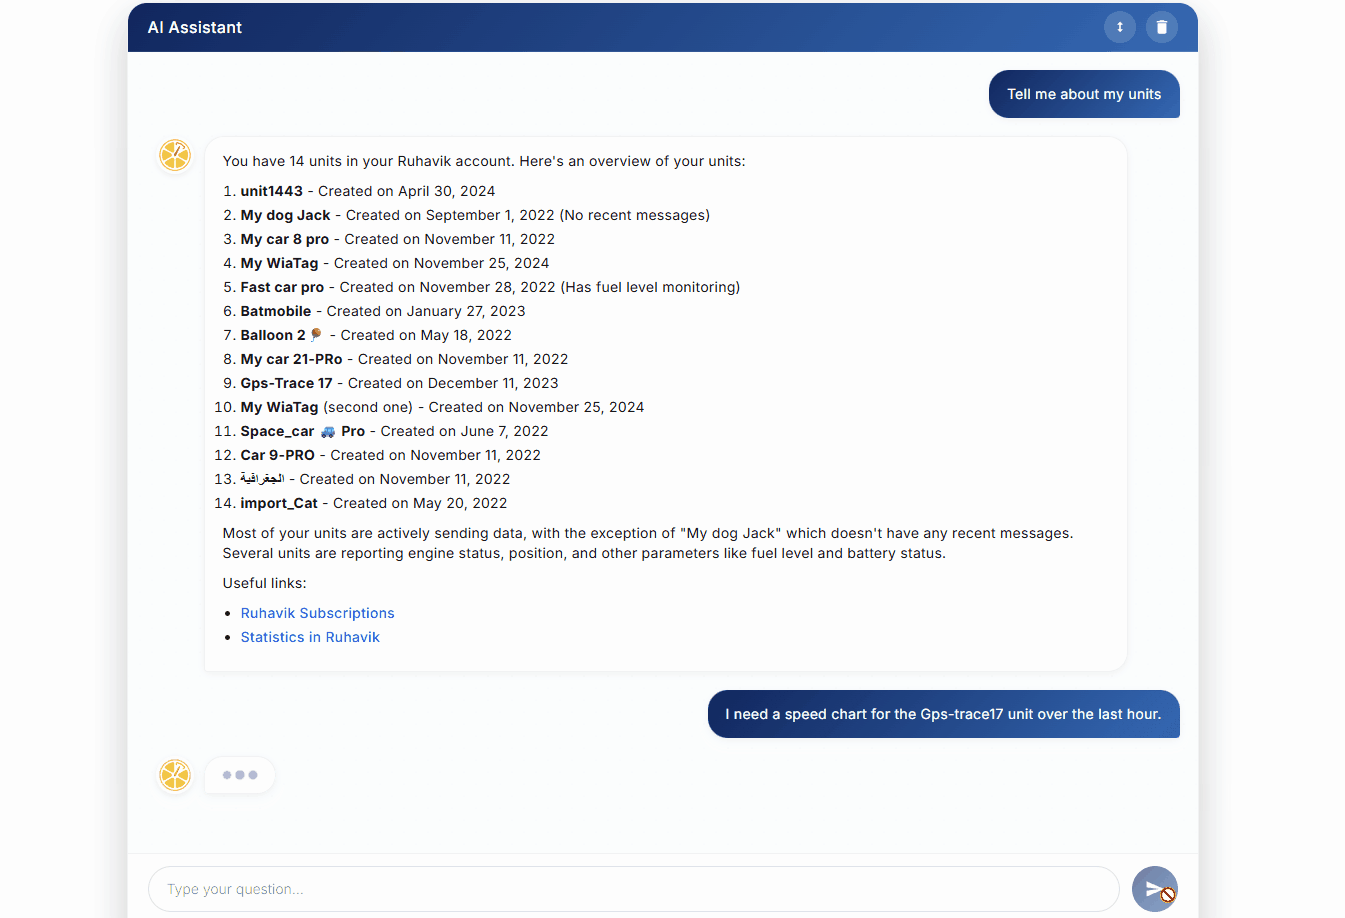
Task: Click the 'Tell me about my units' message
Action: click(x=1084, y=94)
